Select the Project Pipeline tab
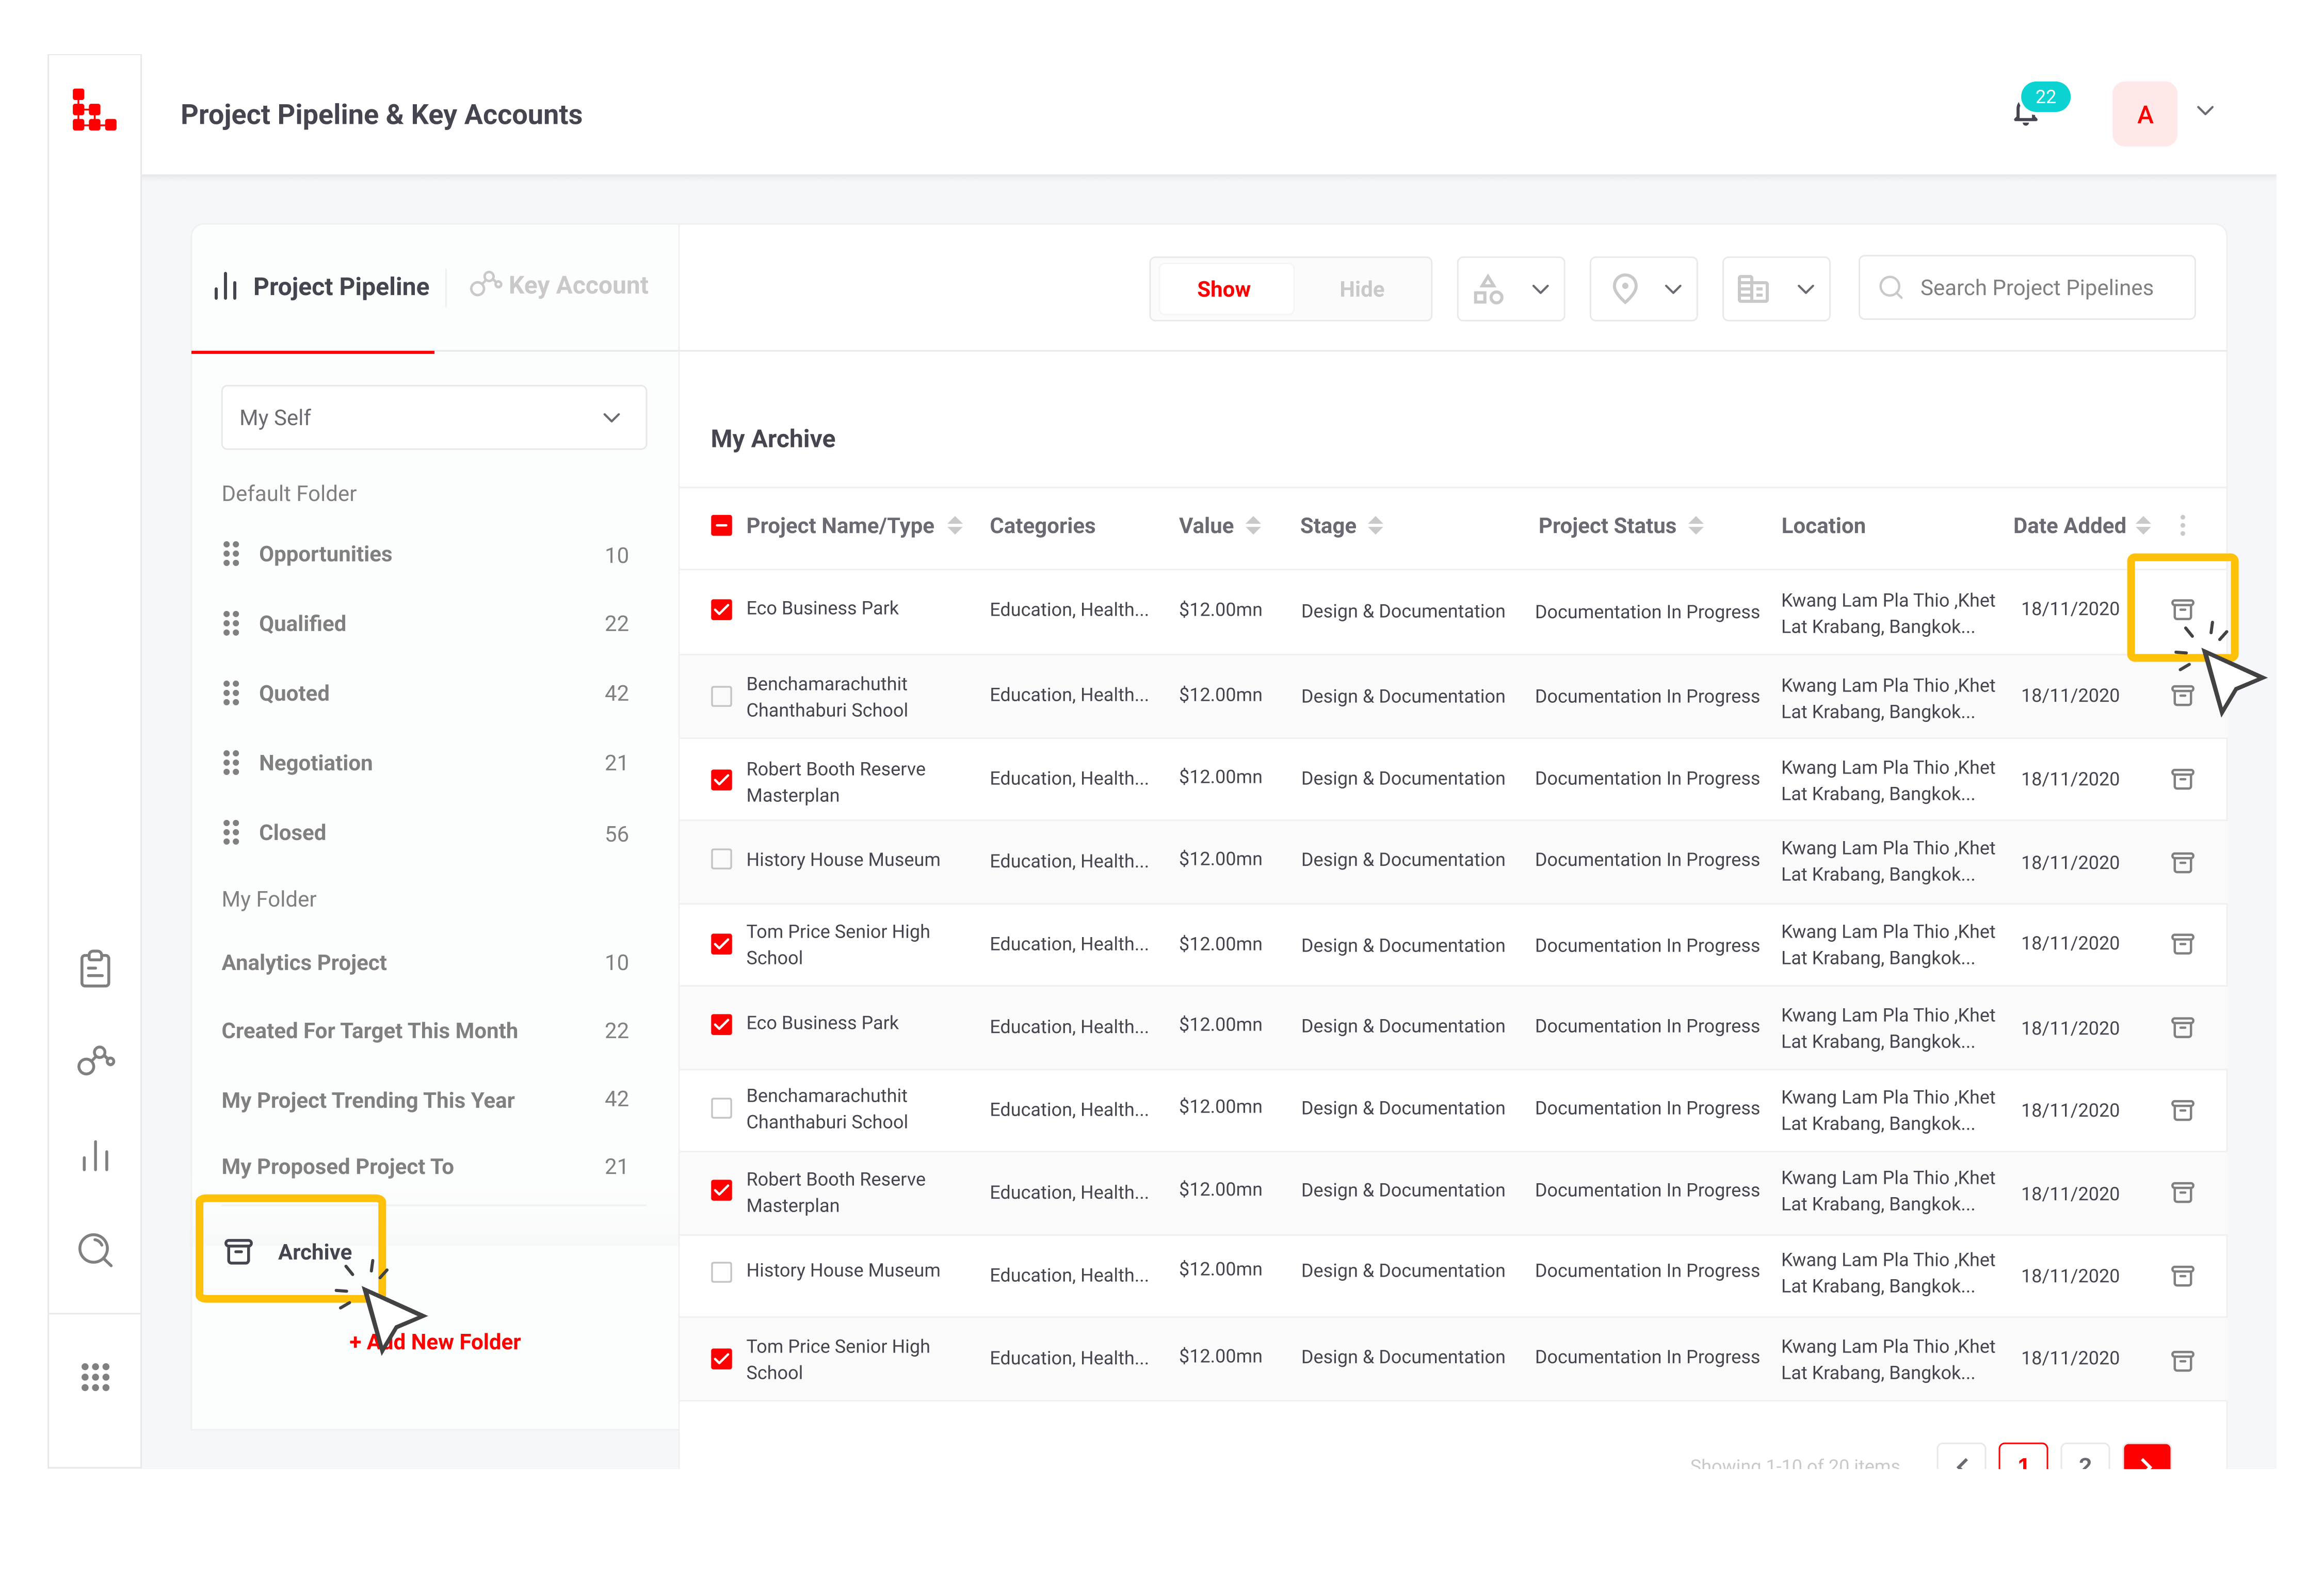The width and height of the screenshot is (2324, 1596). pyautogui.click(x=321, y=287)
